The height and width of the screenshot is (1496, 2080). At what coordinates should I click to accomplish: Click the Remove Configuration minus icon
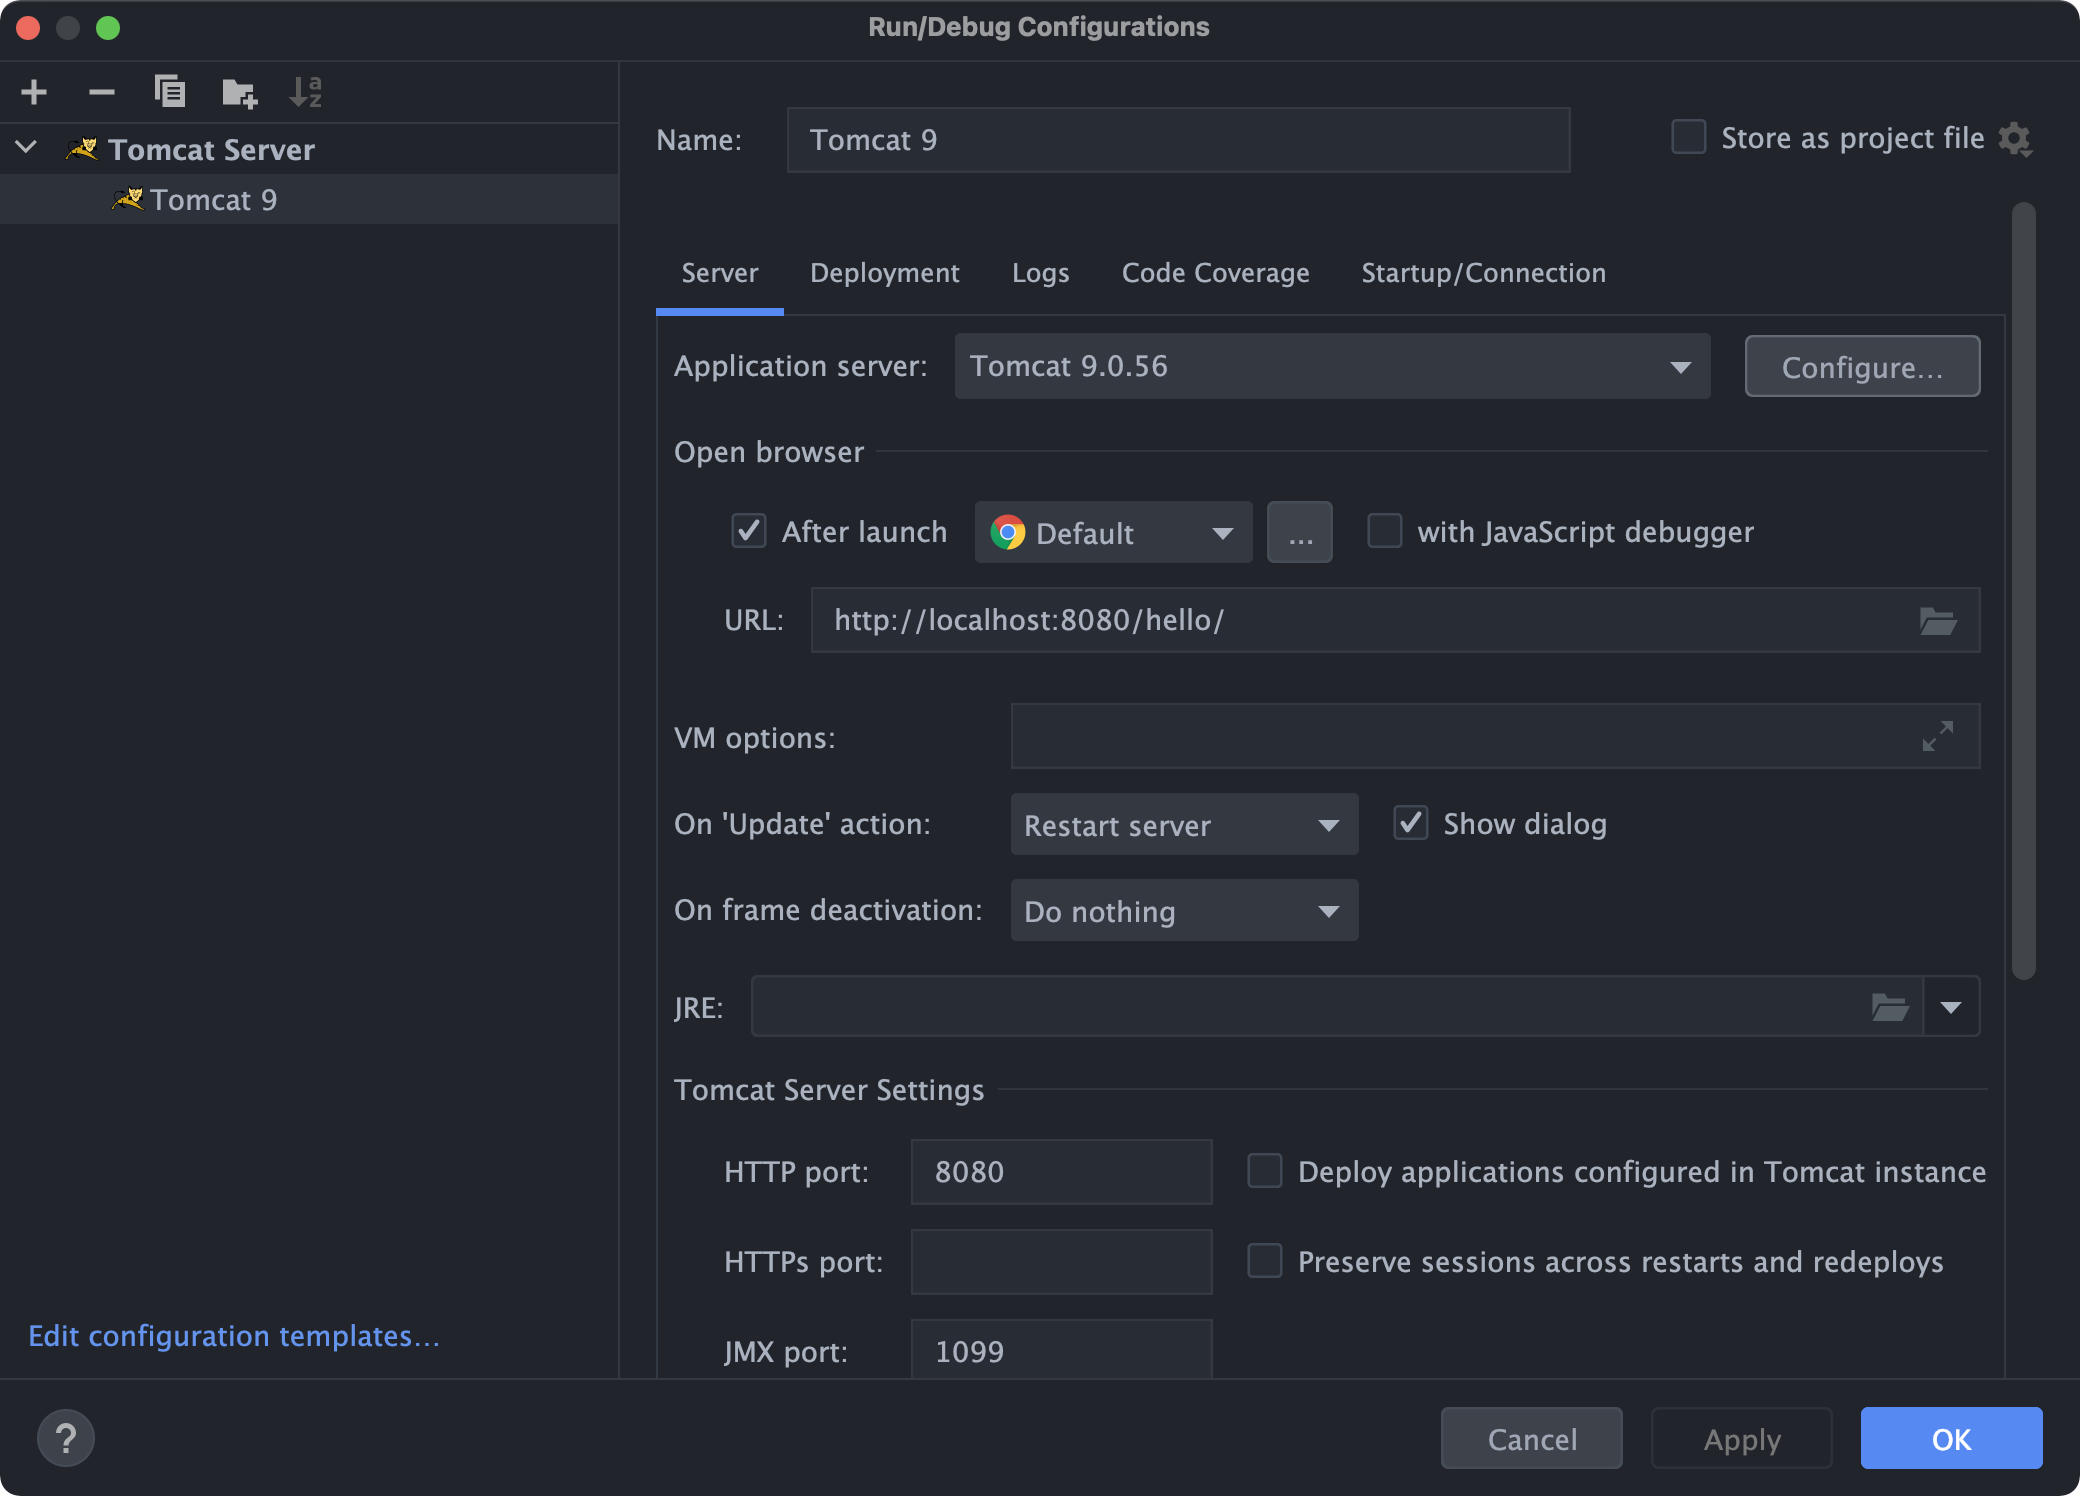[x=101, y=92]
